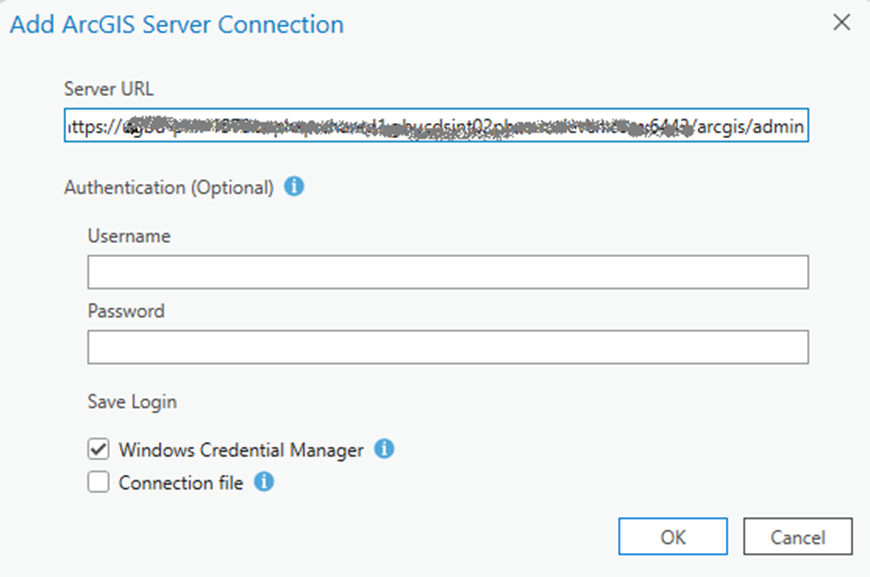This screenshot has width=870, height=577.
Task: Show info for Windows Credential Manager
Action: point(384,448)
